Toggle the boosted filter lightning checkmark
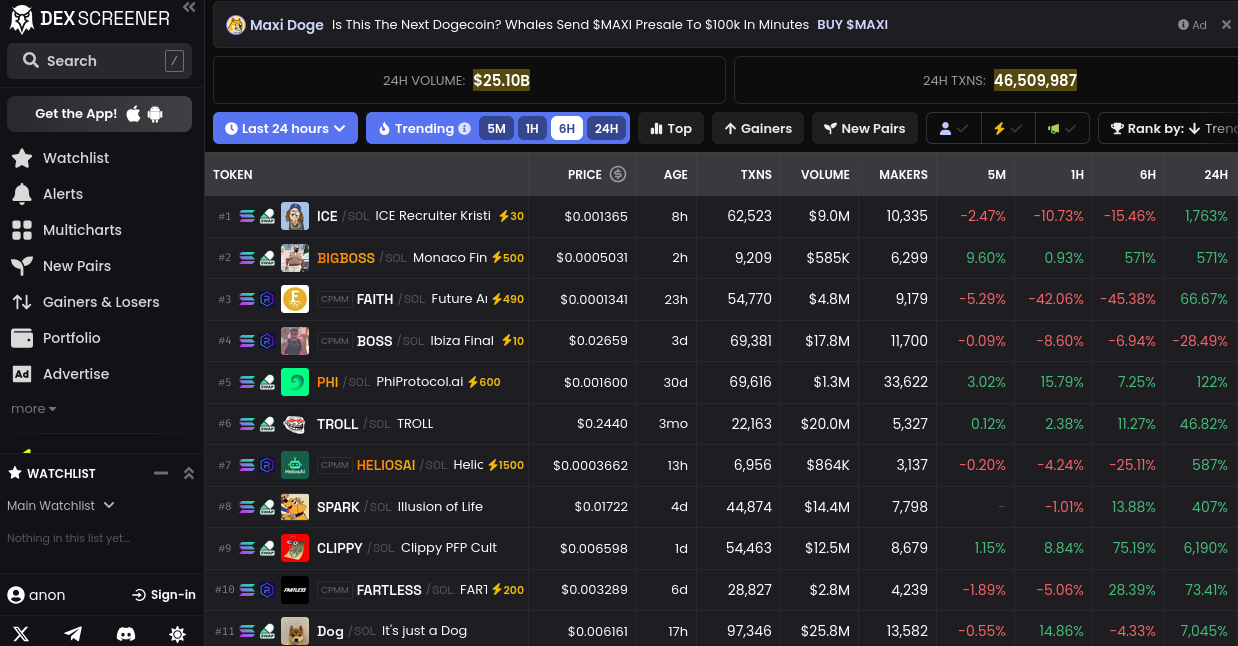Viewport: 1238px width, 646px height. (x=1007, y=129)
